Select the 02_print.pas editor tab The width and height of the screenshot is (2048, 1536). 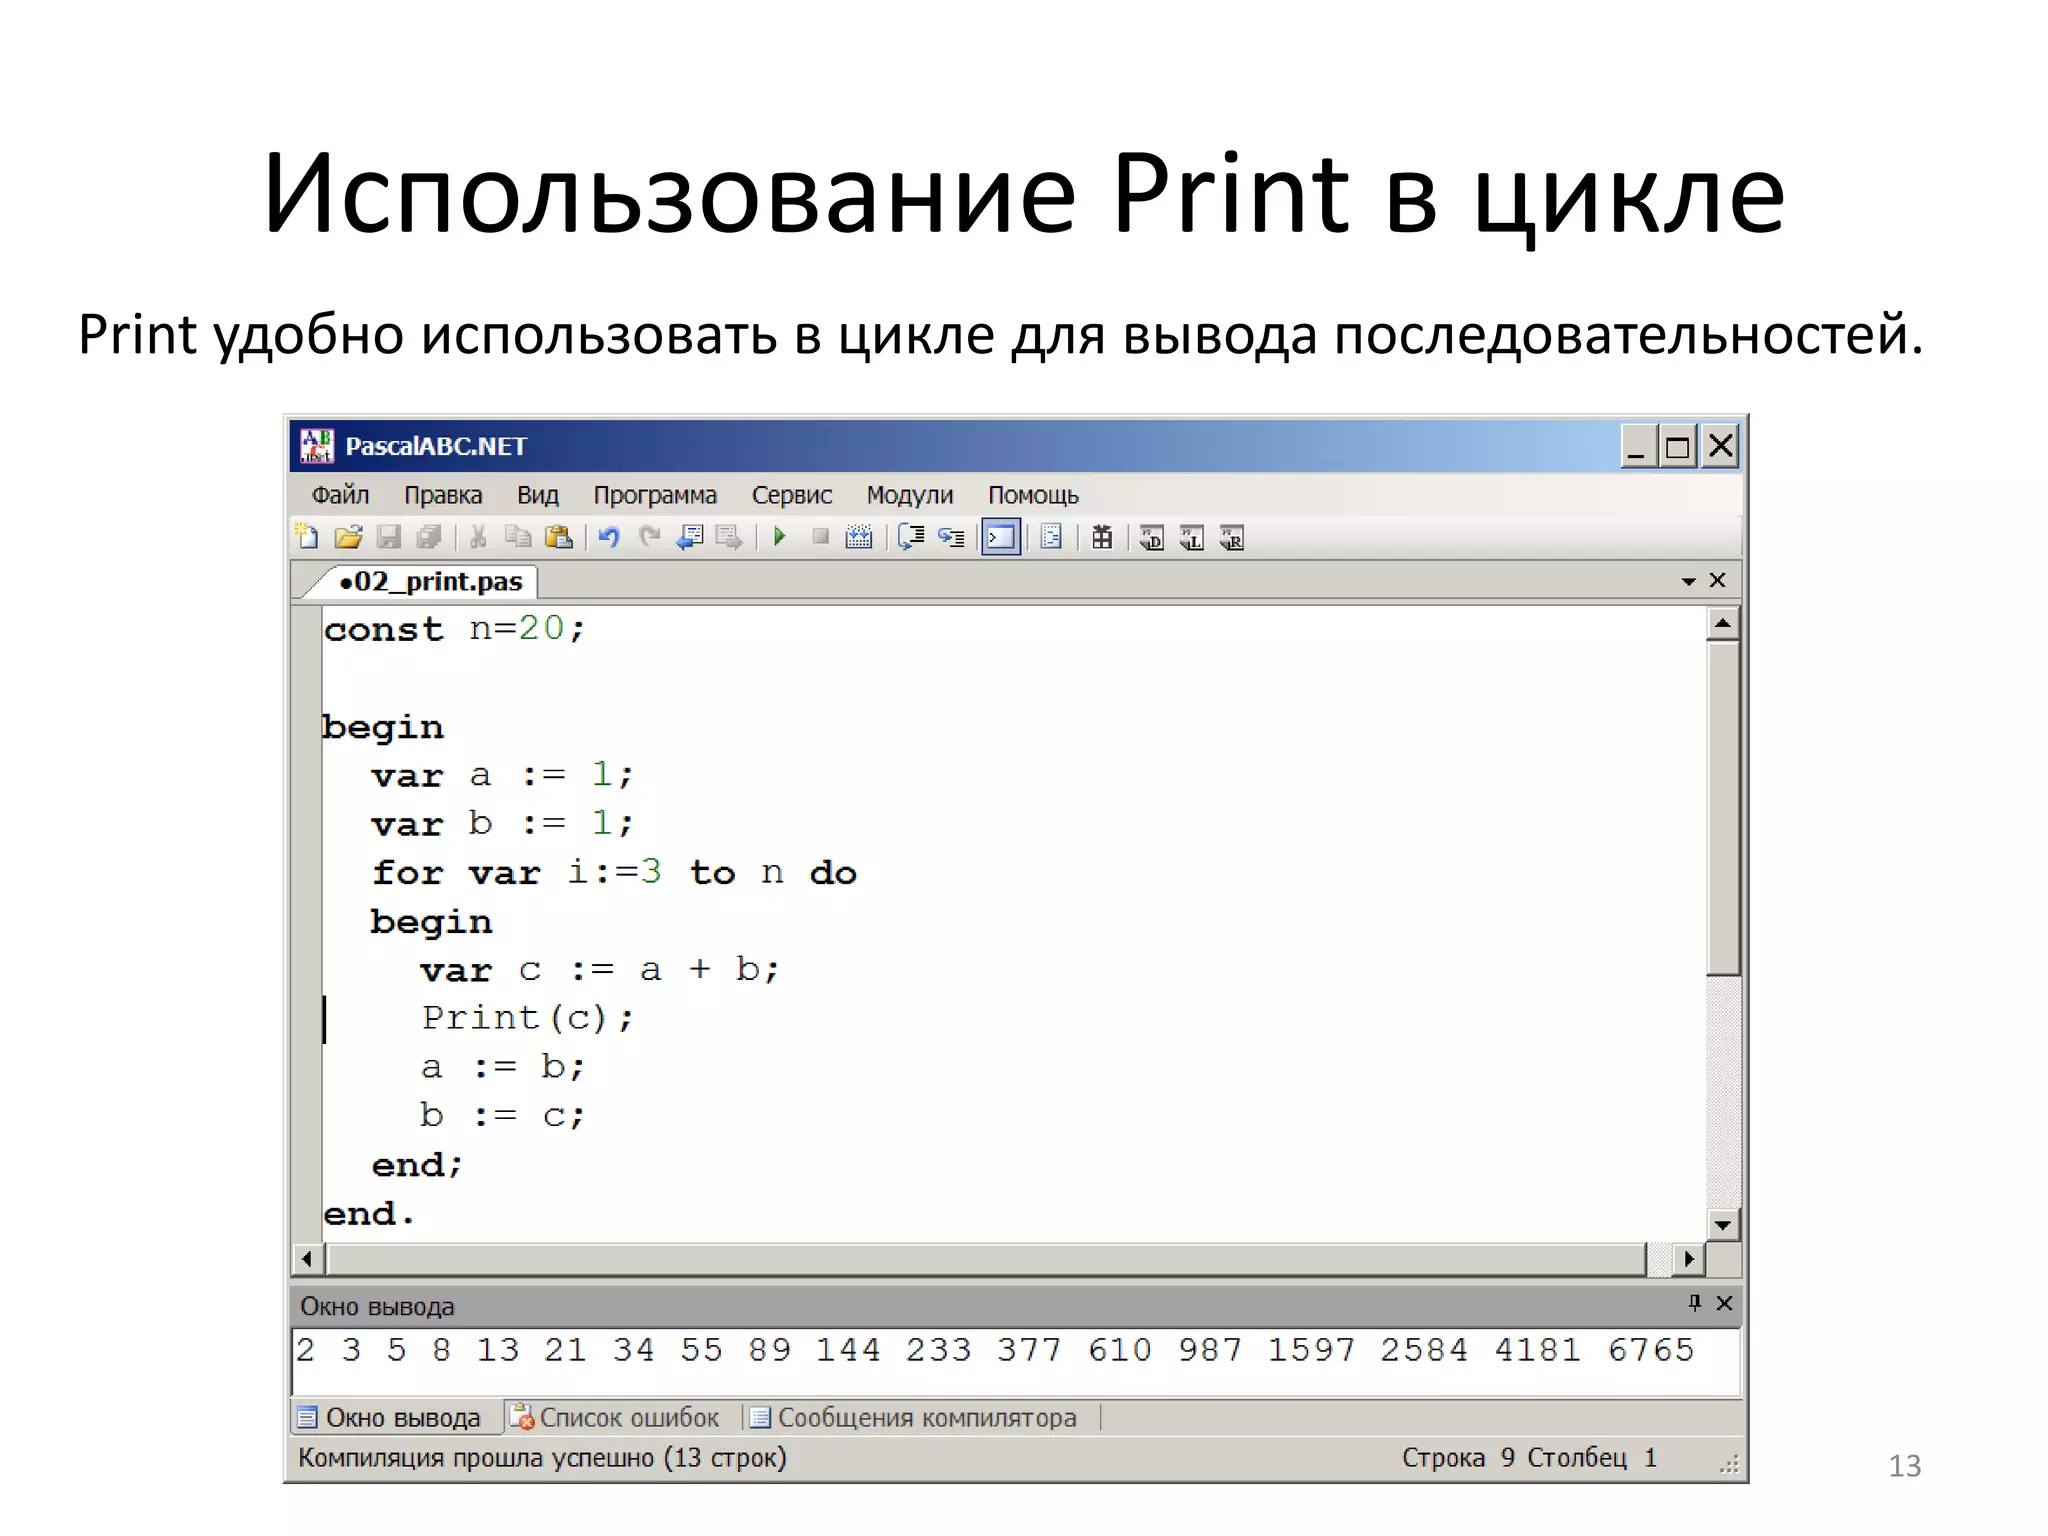coord(430,581)
